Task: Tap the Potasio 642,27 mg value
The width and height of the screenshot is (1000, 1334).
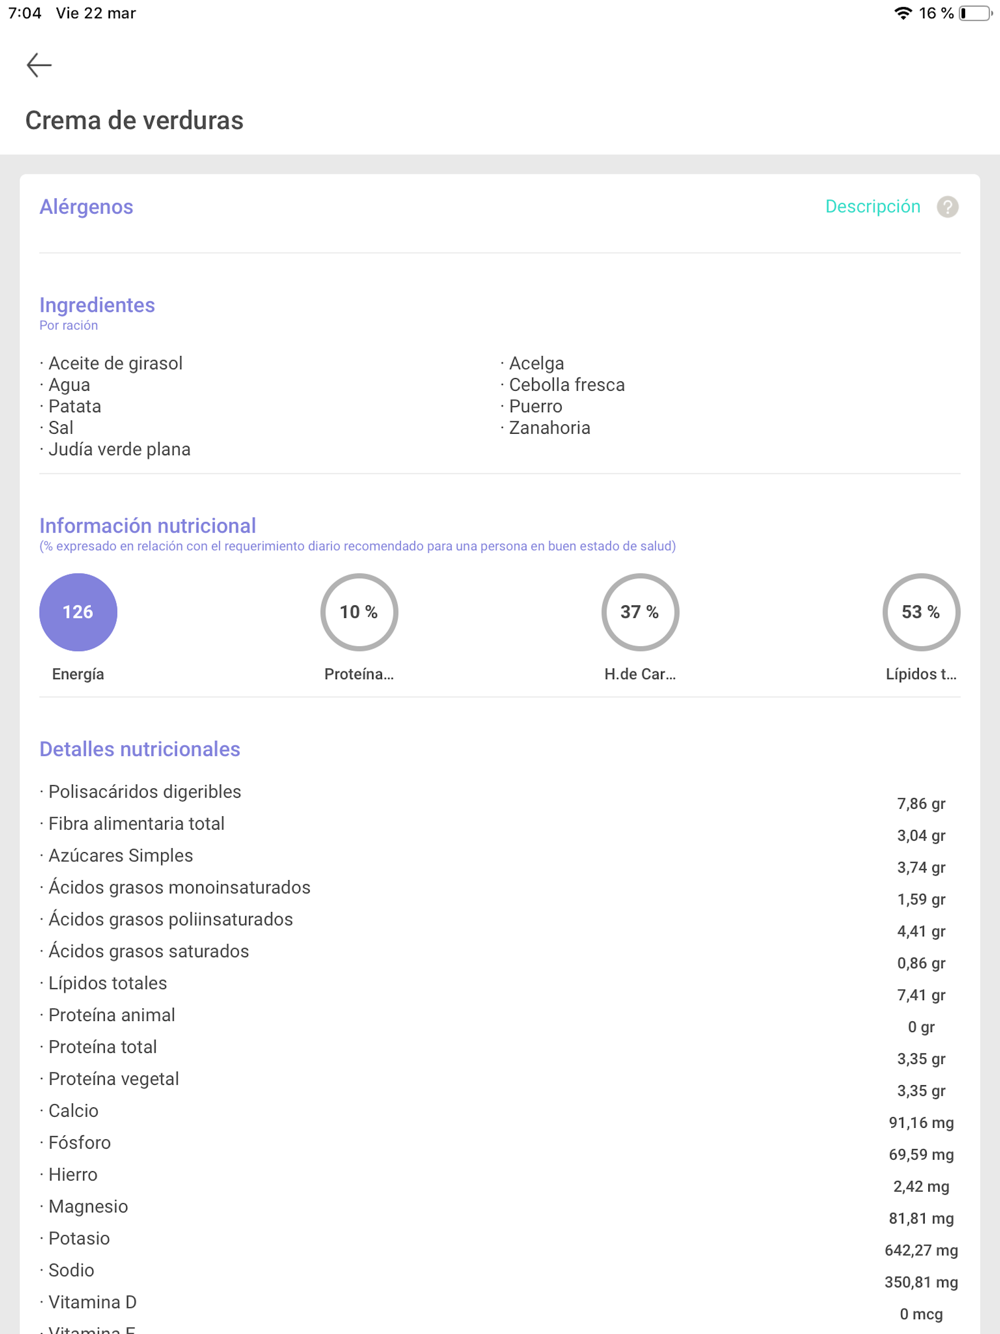Action: (920, 1250)
